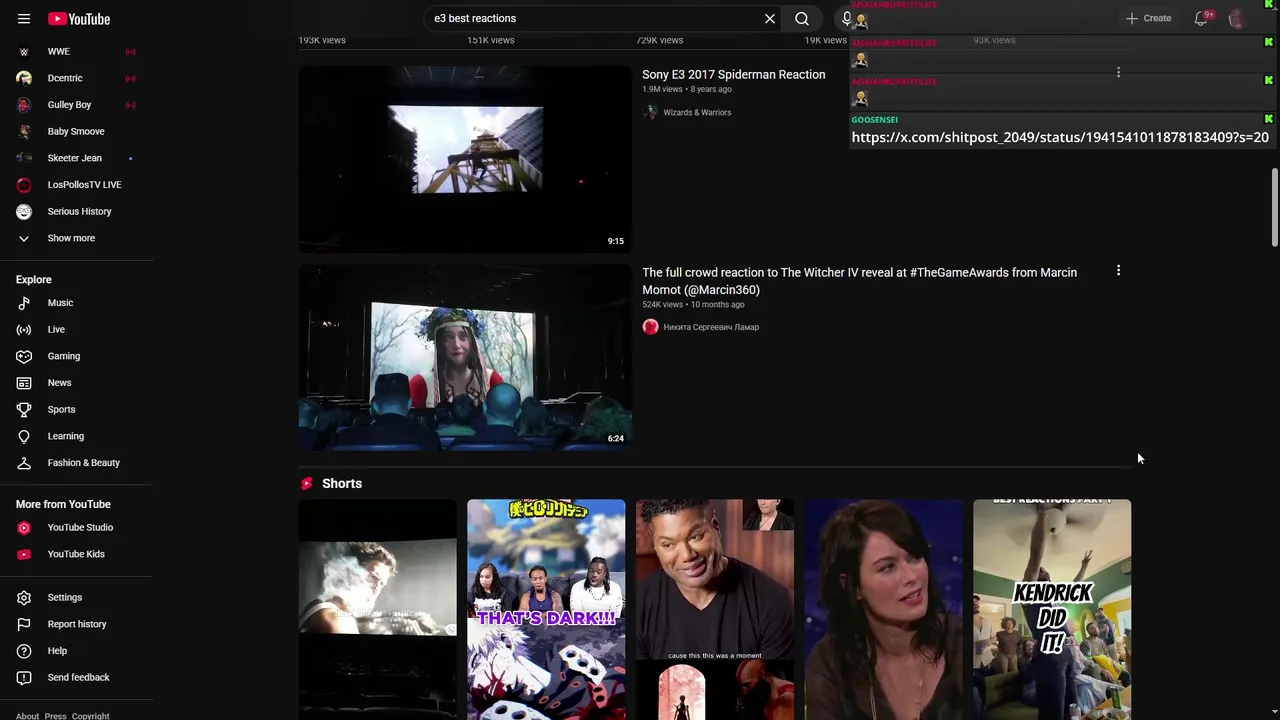Click the 6:24 duration badge
1280x720 pixels.
point(616,438)
